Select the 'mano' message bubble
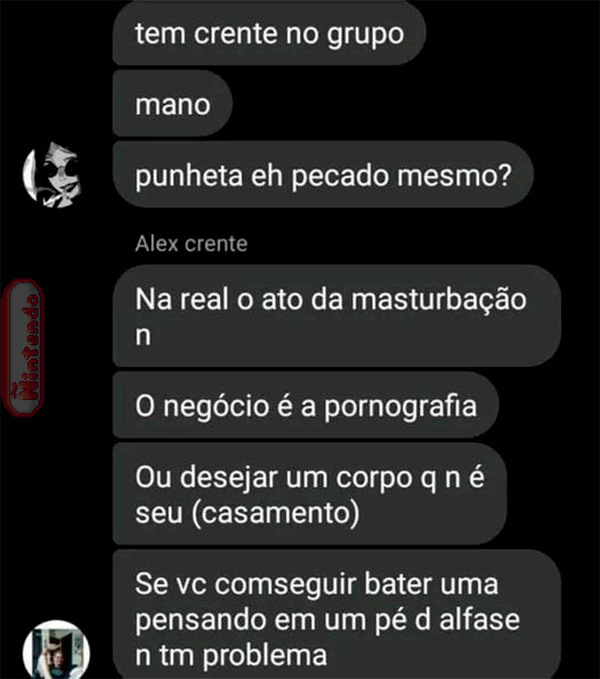The height and width of the screenshot is (679, 600). (x=172, y=104)
